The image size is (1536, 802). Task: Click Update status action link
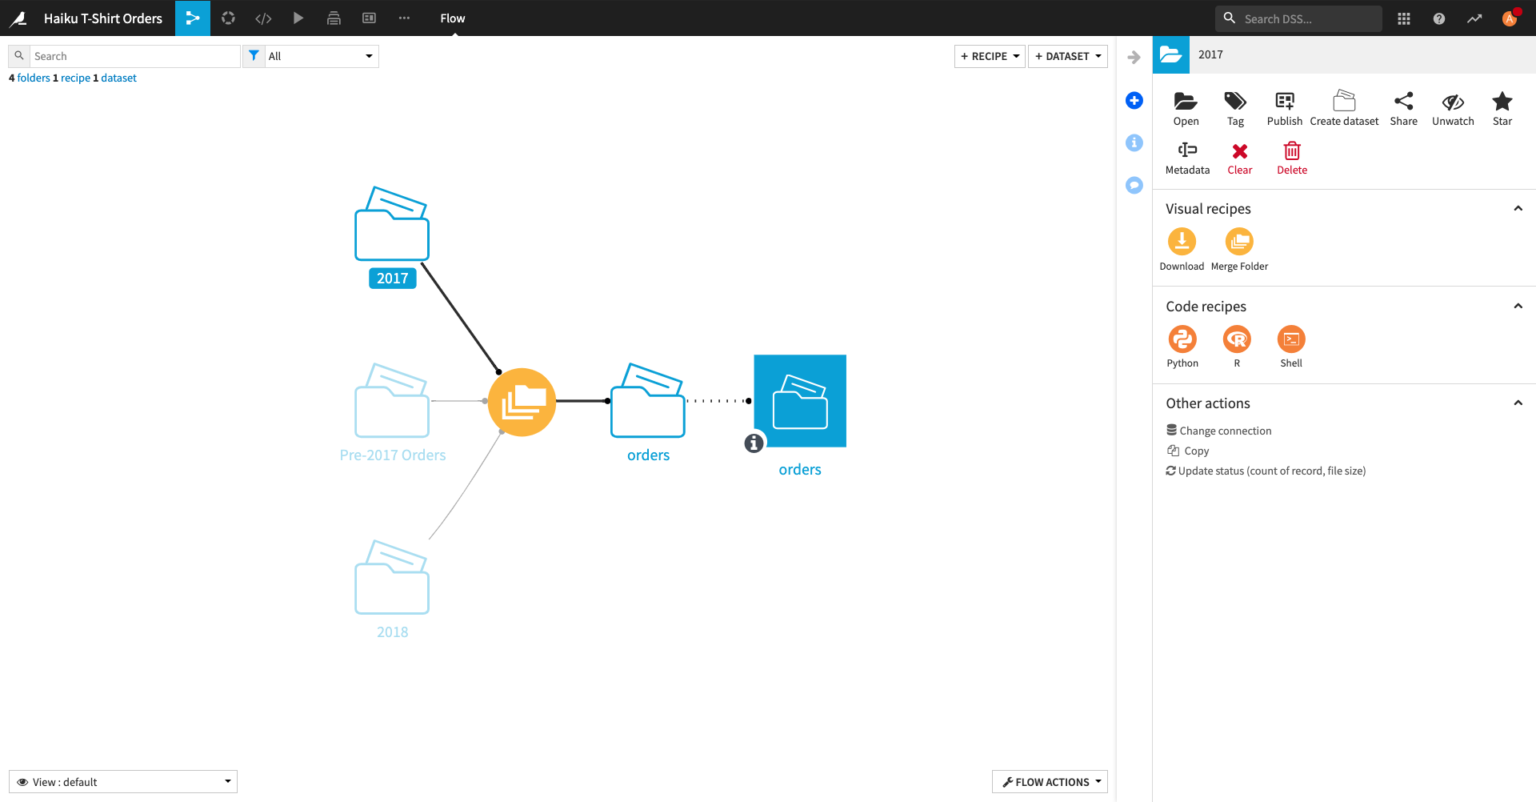1271,471
